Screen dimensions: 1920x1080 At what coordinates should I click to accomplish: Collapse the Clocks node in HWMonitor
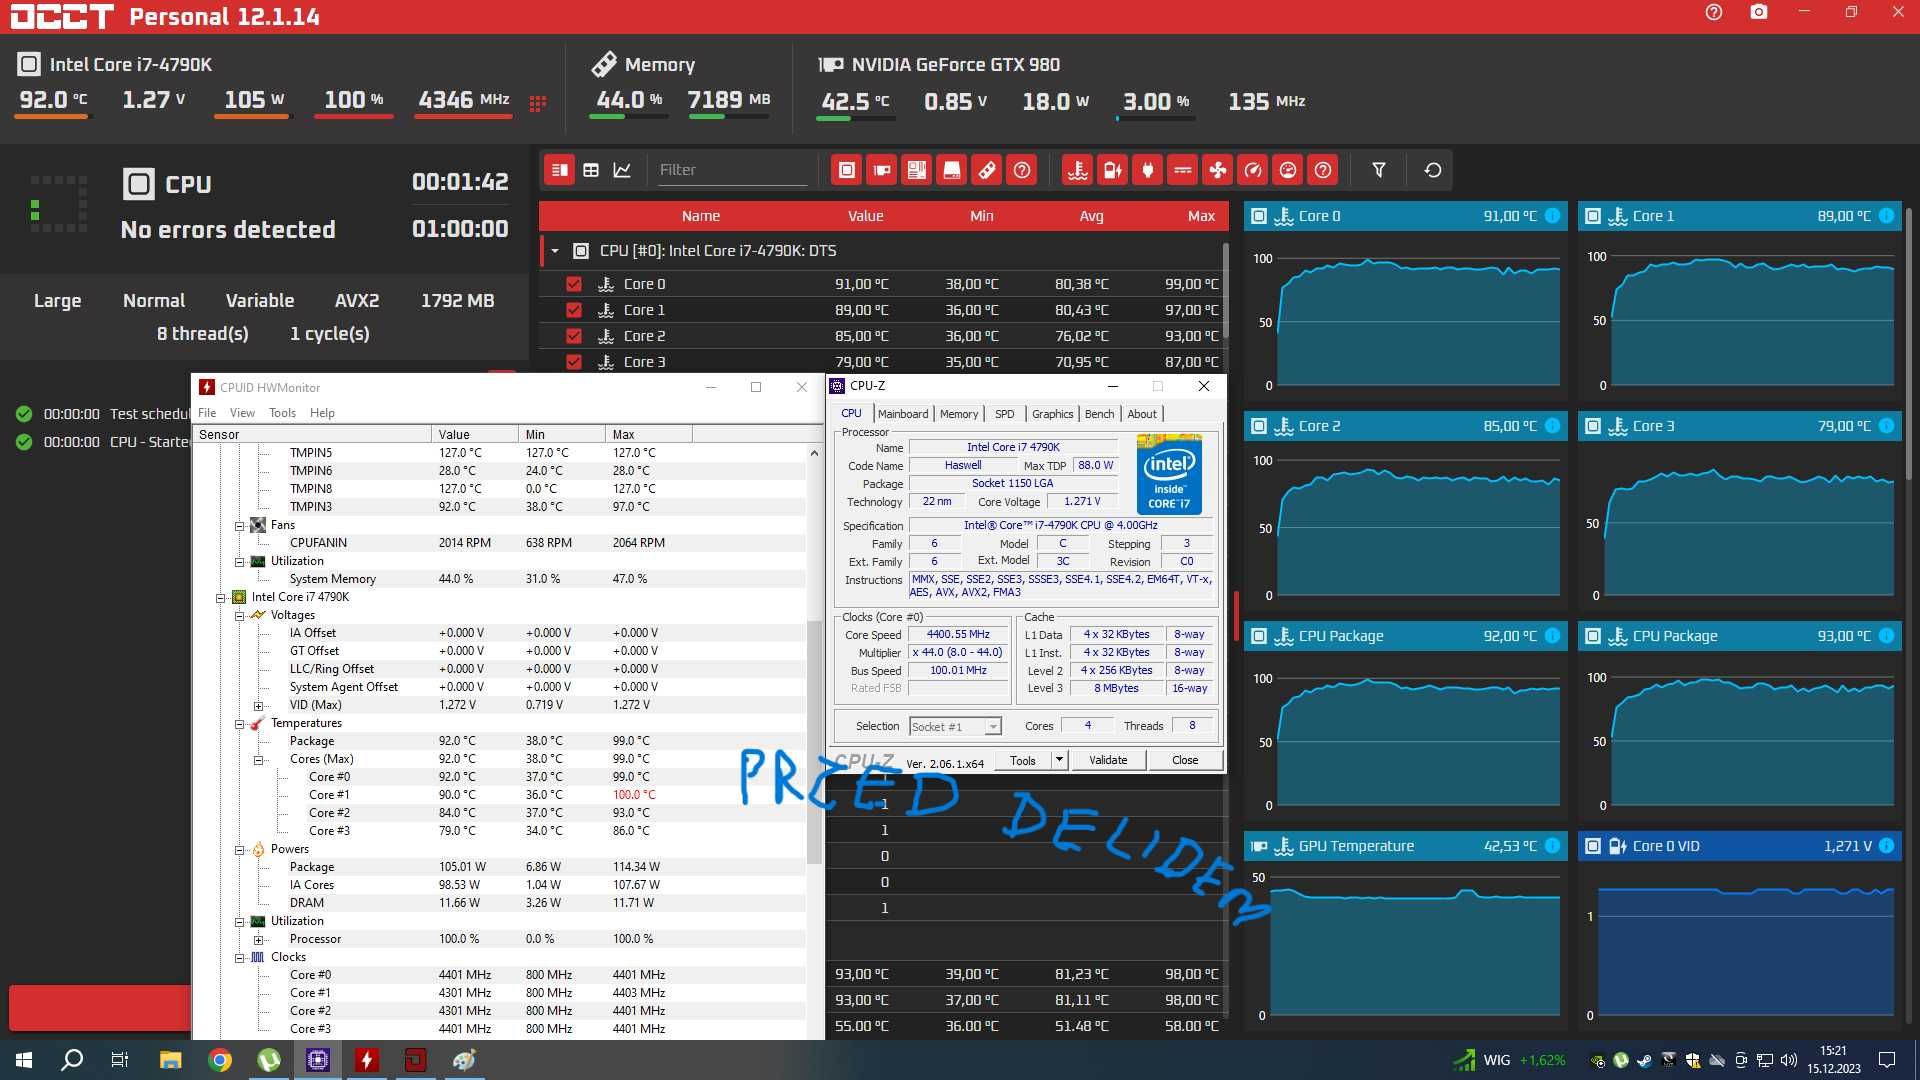[240, 958]
